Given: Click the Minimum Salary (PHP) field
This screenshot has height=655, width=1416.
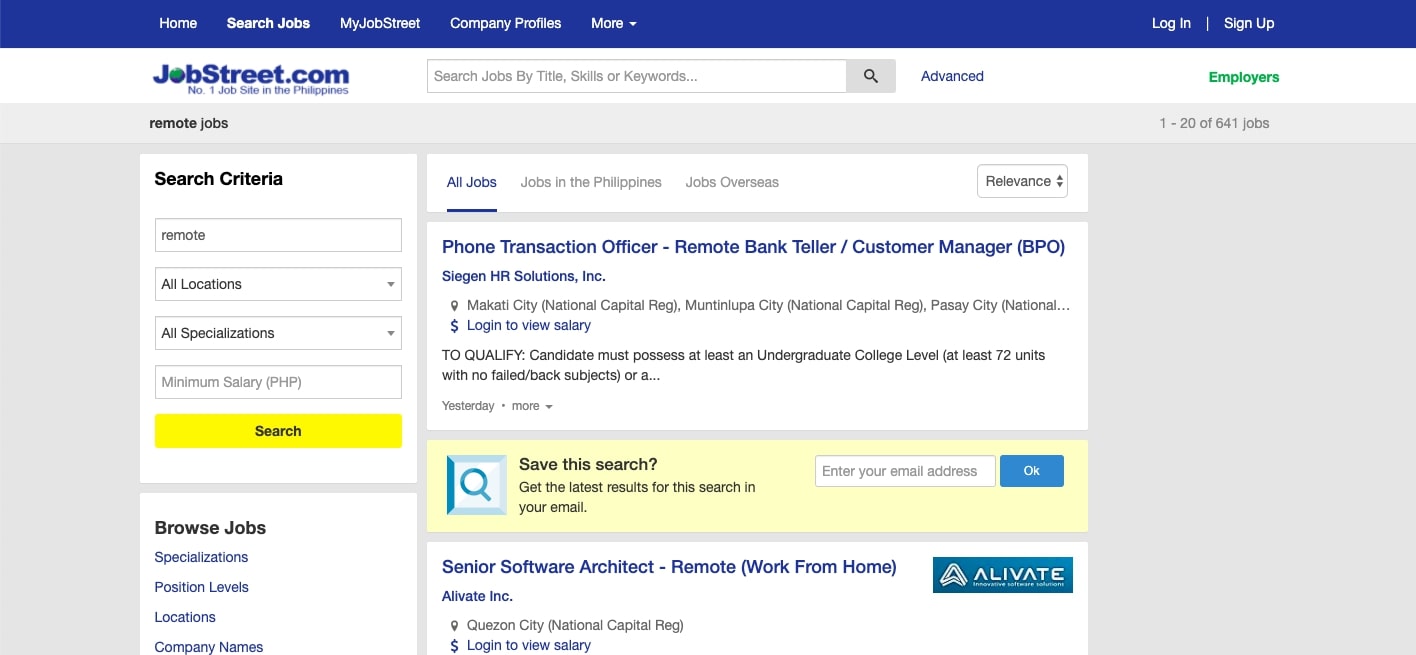Looking at the screenshot, I should click(278, 382).
